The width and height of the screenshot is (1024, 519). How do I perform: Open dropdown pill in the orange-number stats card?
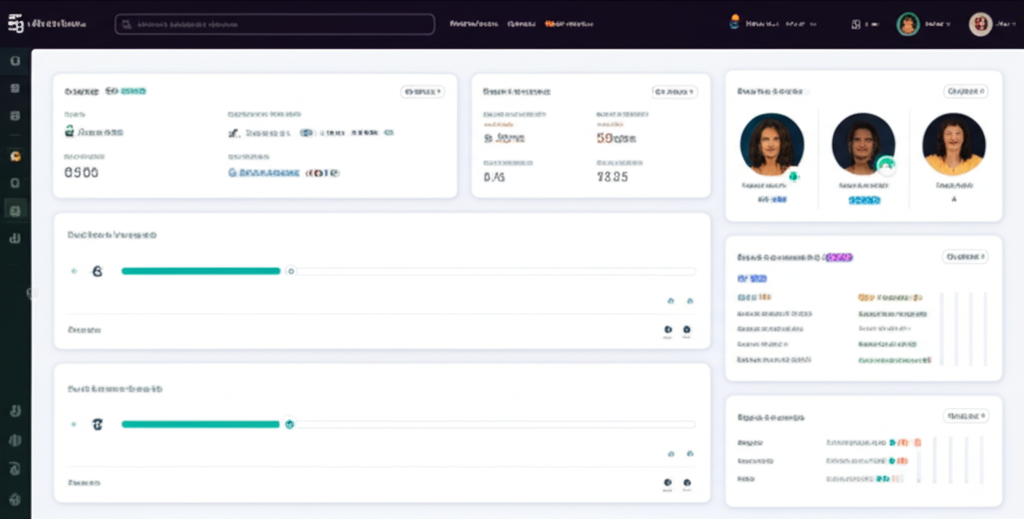675,92
